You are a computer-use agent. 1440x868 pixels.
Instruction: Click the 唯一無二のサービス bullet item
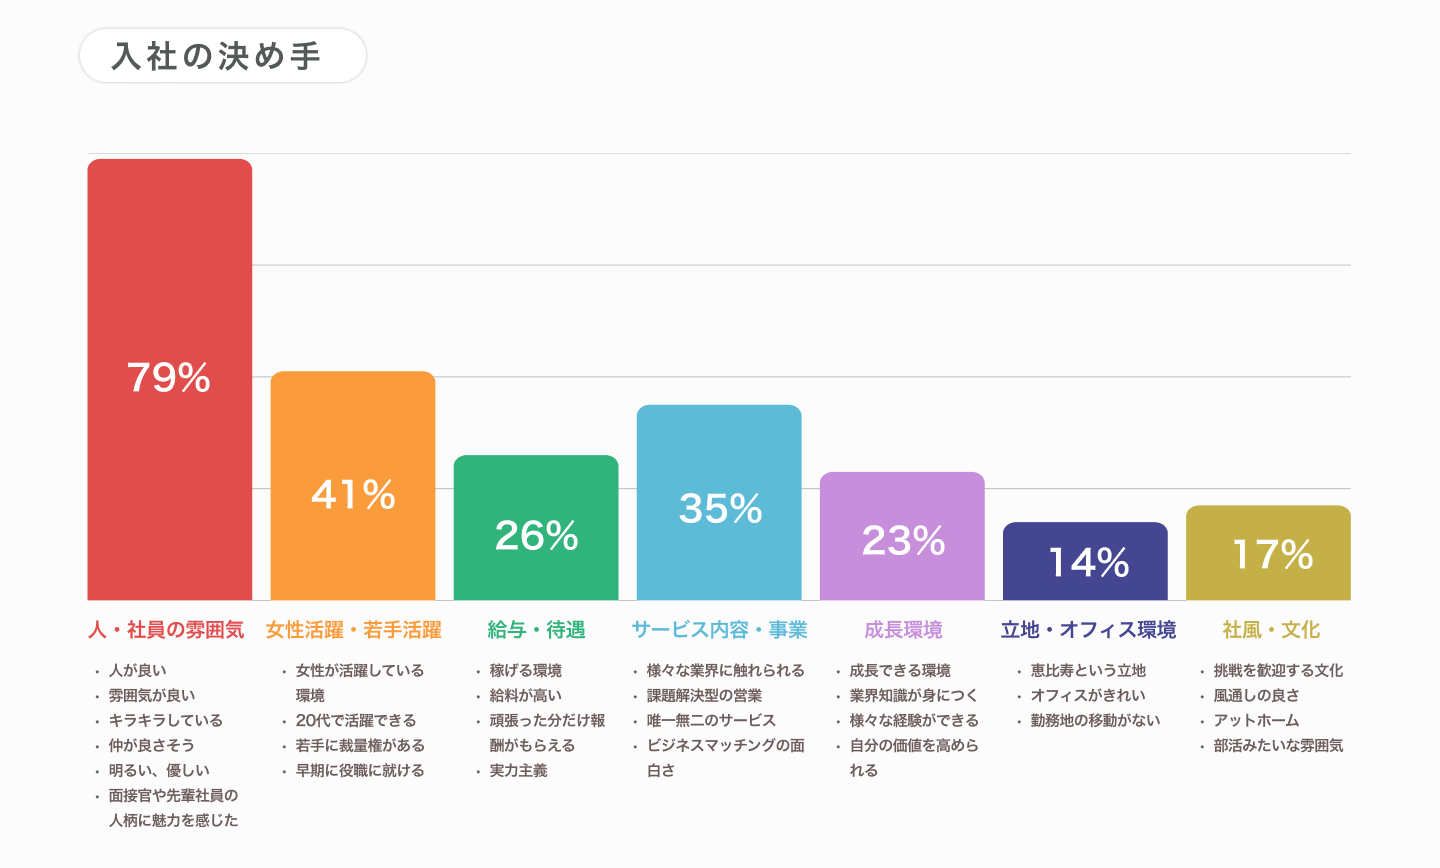[x=711, y=721]
